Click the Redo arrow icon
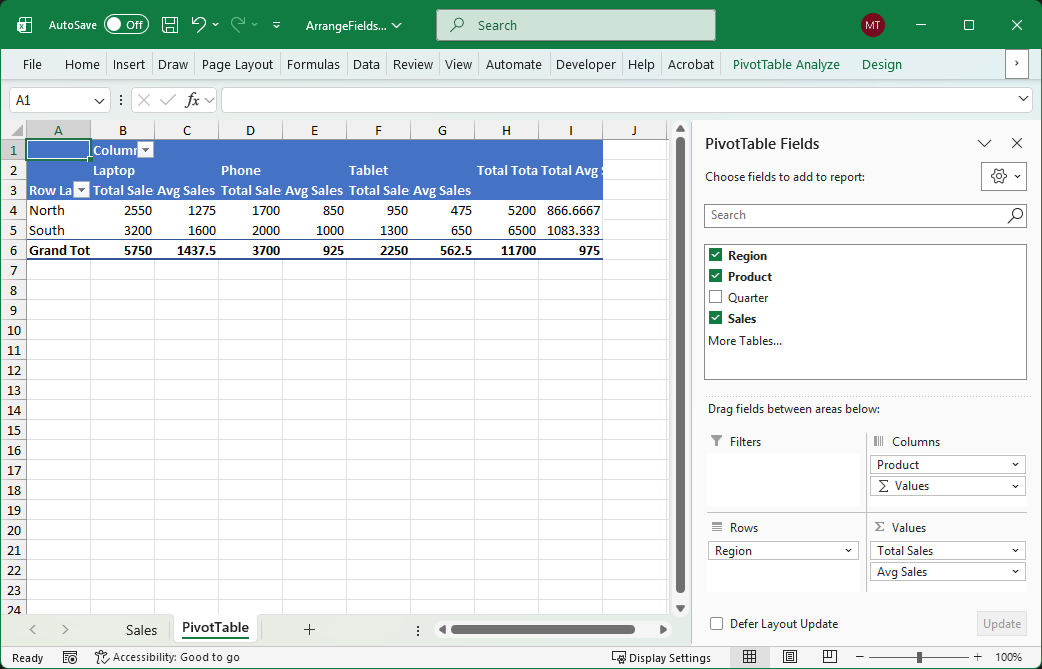The width and height of the screenshot is (1042, 669). tap(238, 25)
